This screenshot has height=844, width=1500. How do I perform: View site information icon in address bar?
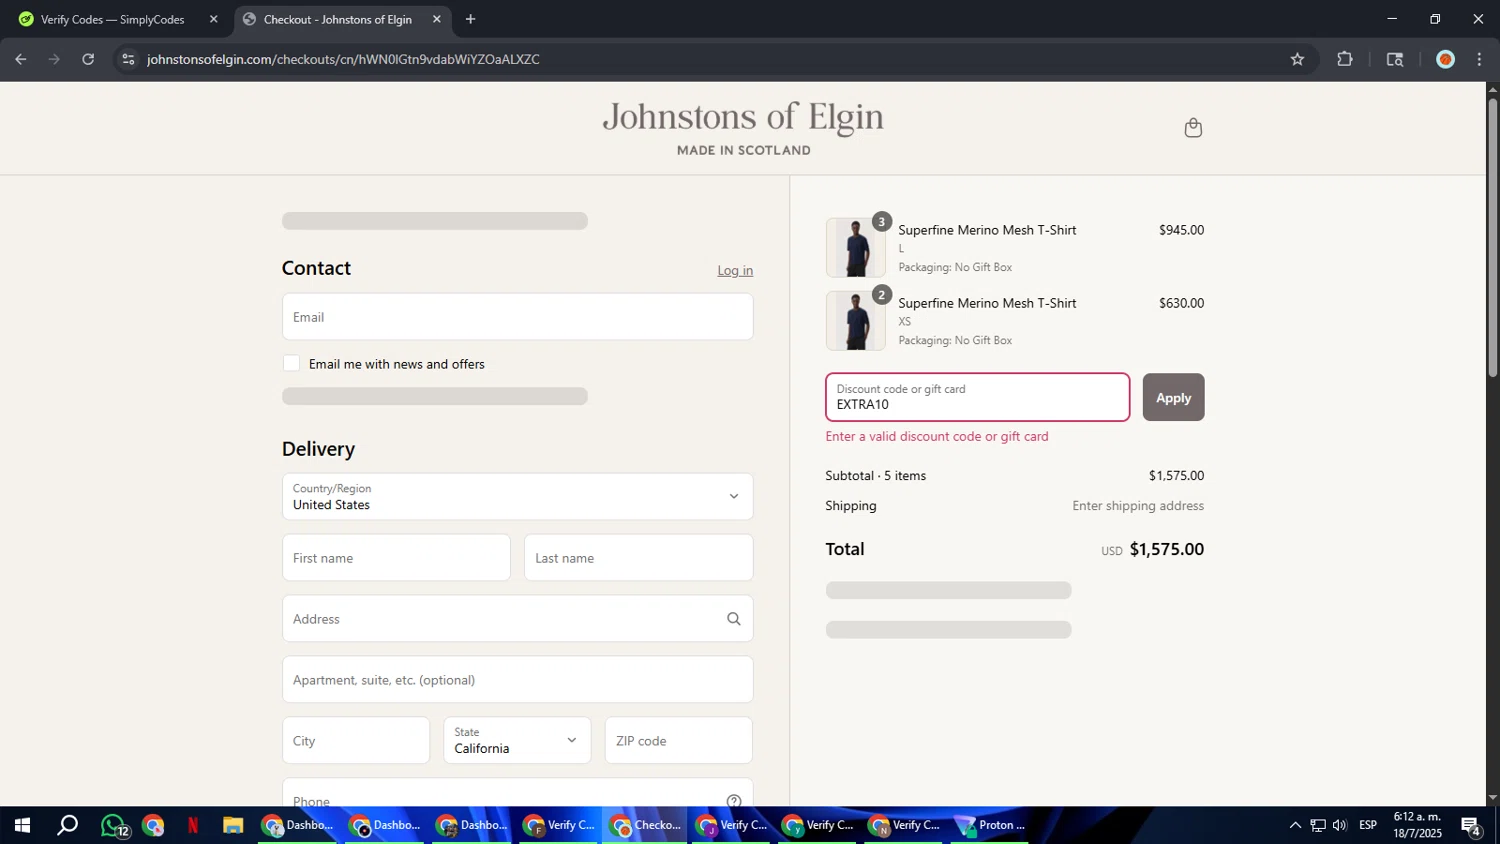(x=127, y=59)
